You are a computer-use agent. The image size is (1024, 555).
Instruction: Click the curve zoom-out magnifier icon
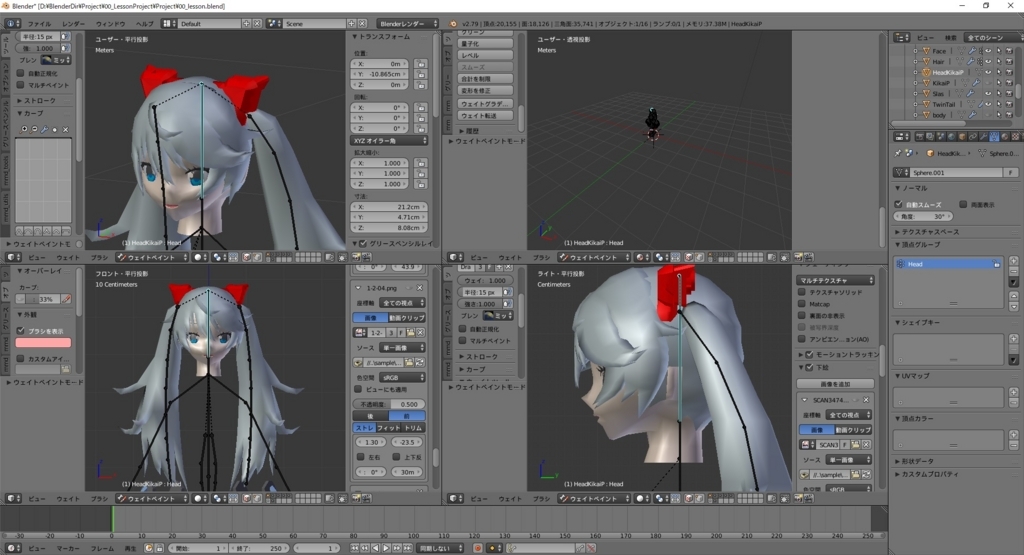[x=35, y=129]
